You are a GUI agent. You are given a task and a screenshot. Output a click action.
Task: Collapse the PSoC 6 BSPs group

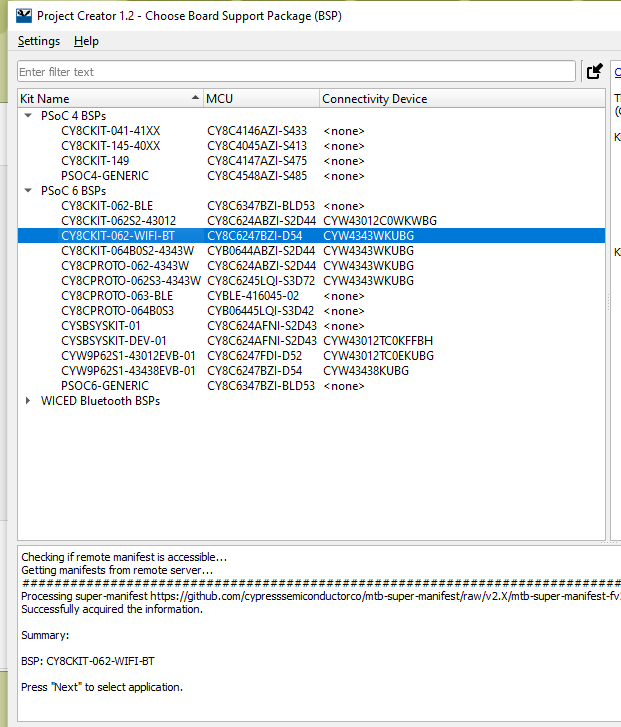[x=28, y=191]
